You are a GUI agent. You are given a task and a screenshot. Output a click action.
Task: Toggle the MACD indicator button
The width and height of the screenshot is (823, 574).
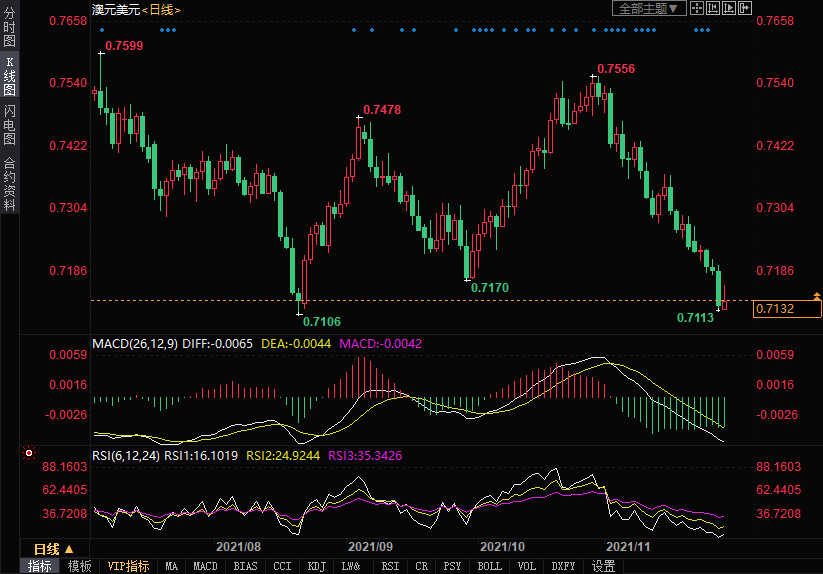205,566
